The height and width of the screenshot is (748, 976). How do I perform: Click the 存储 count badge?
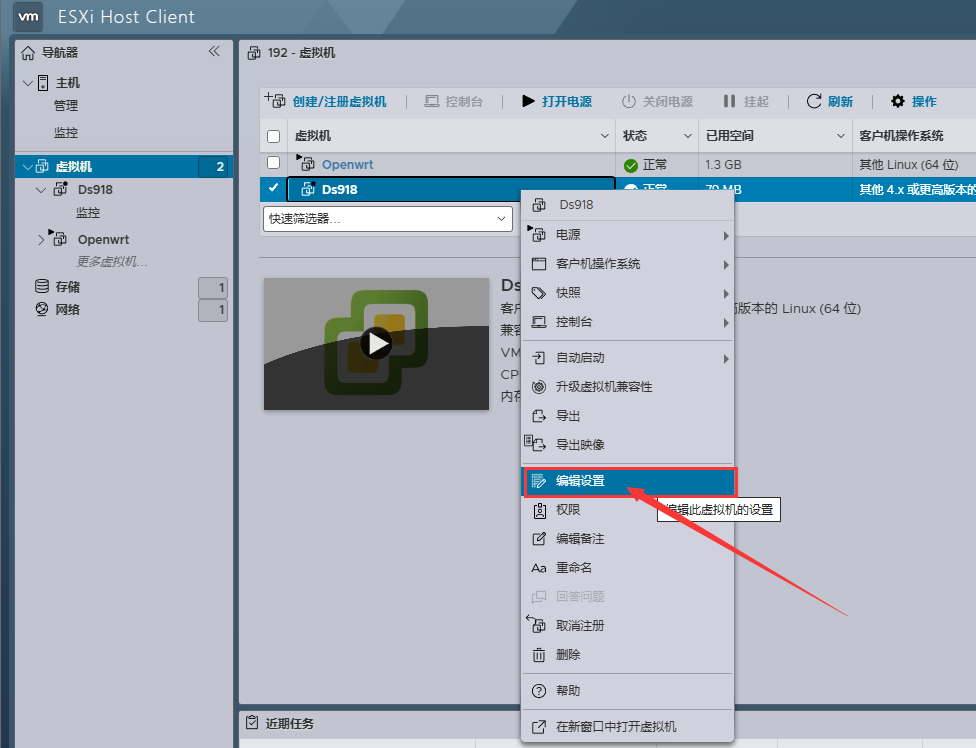[213, 288]
